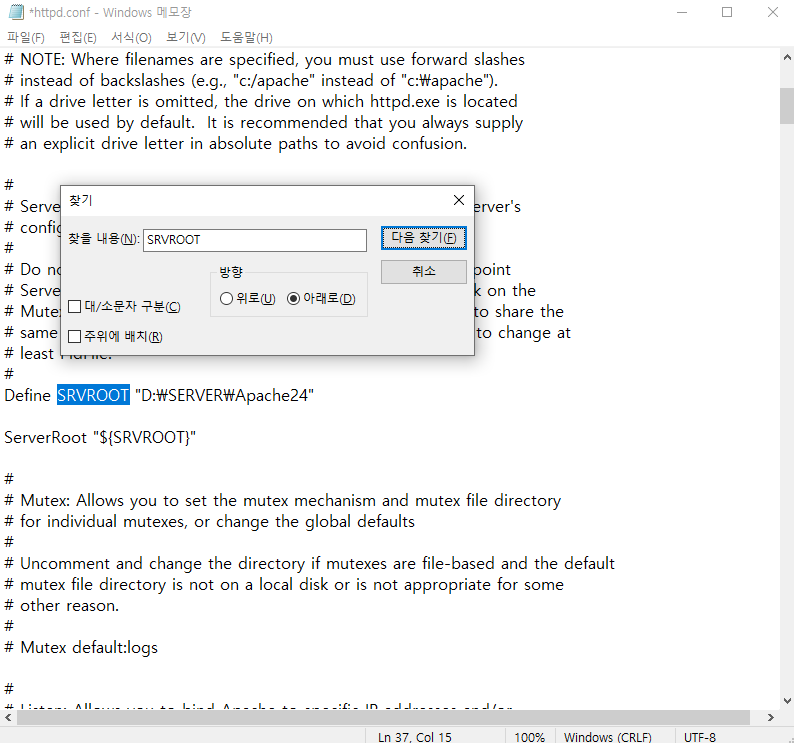Click 'Windows (CRLF)' status entry

coord(608,737)
